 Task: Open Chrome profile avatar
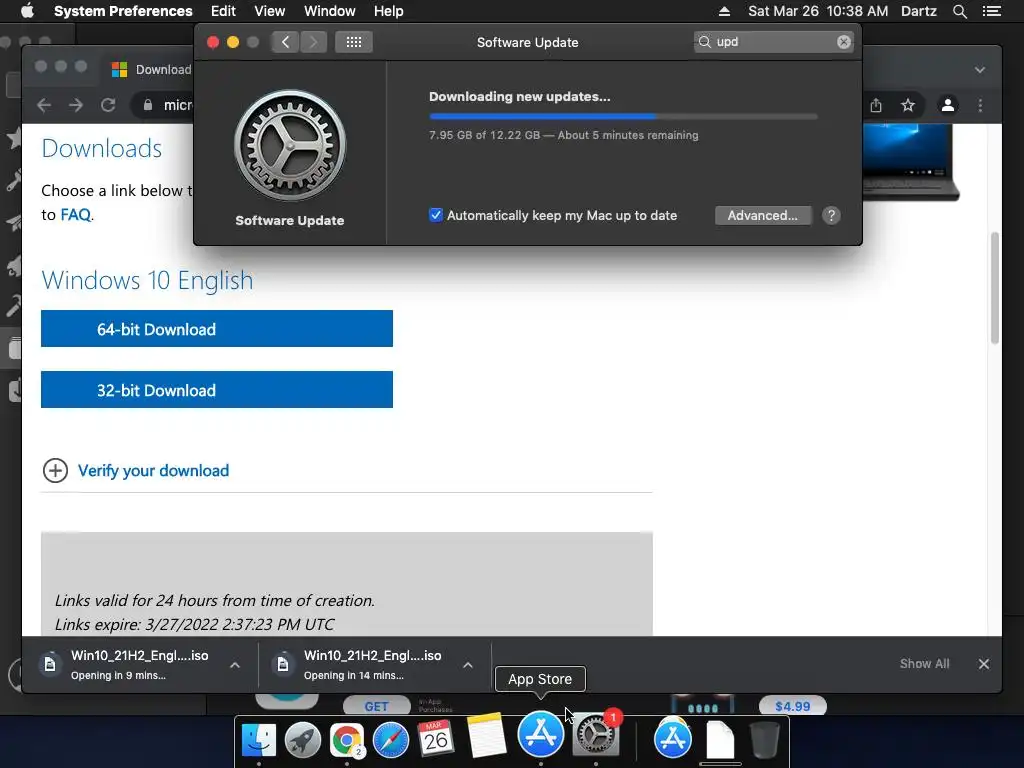click(x=948, y=105)
